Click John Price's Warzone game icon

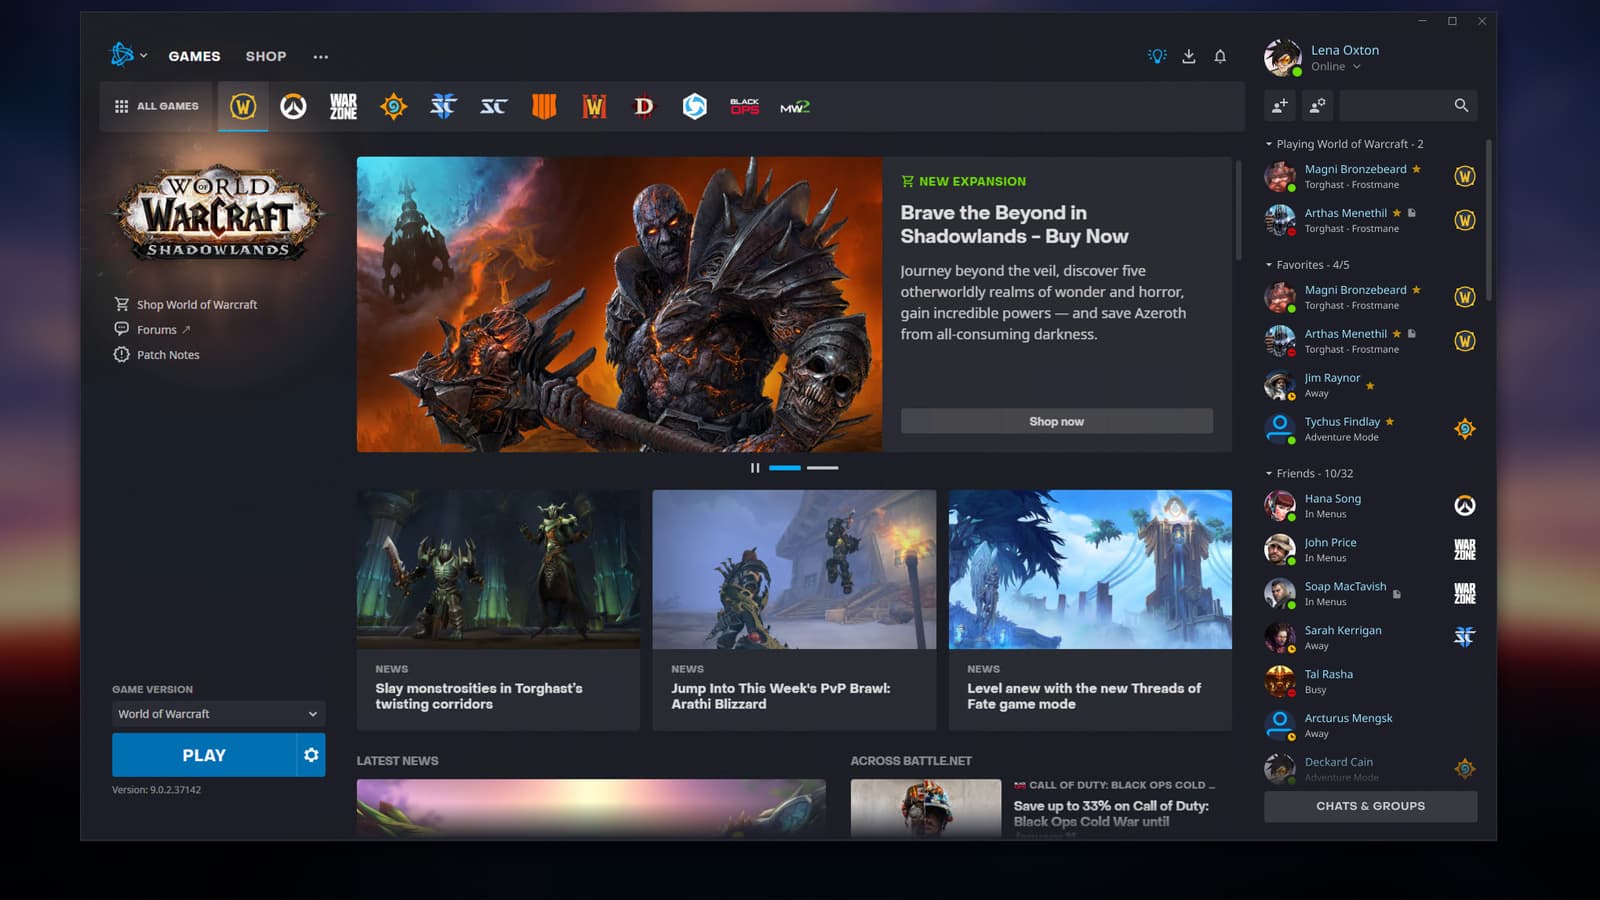pyautogui.click(x=1465, y=550)
